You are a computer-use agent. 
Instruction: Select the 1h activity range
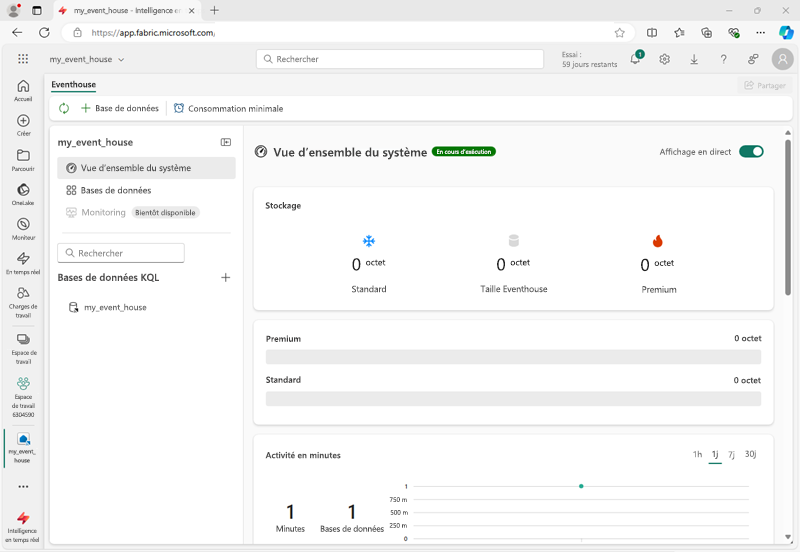(x=697, y=454)
